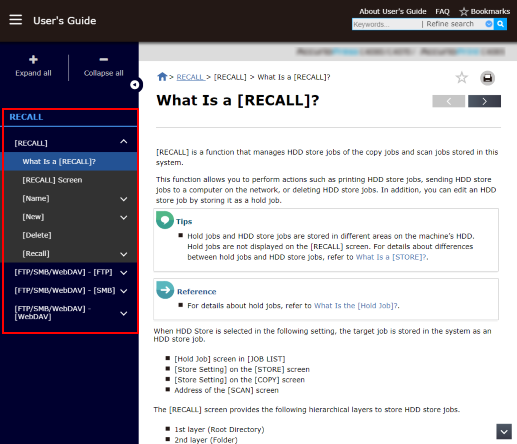This screenshot has width=517, height=444.
Task: Click the page scroll-down chevron button
Action: 504,432
